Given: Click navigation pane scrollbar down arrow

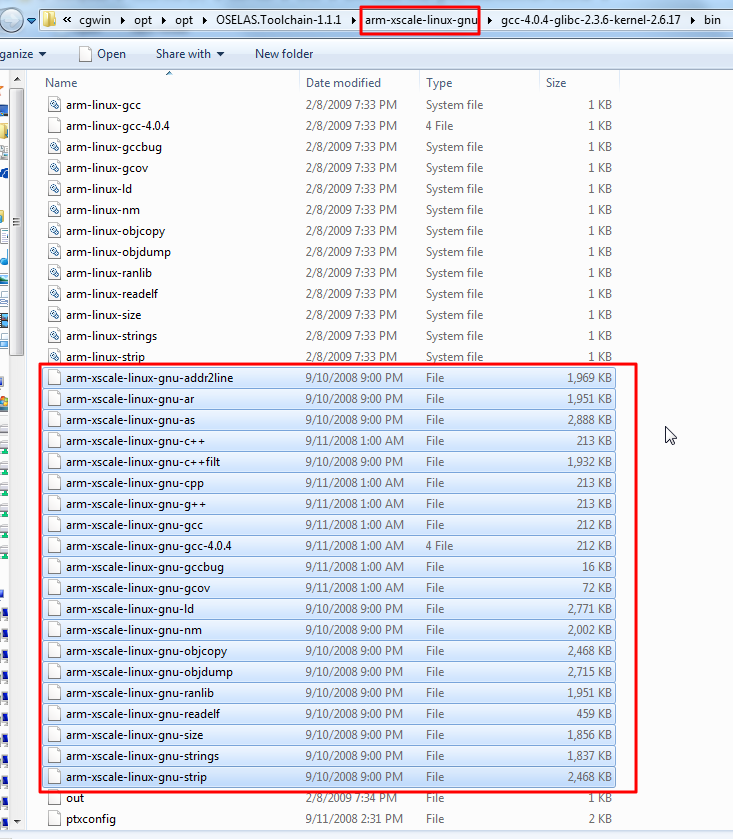Looking at the screenshot, I should click(x=17, y=821).
